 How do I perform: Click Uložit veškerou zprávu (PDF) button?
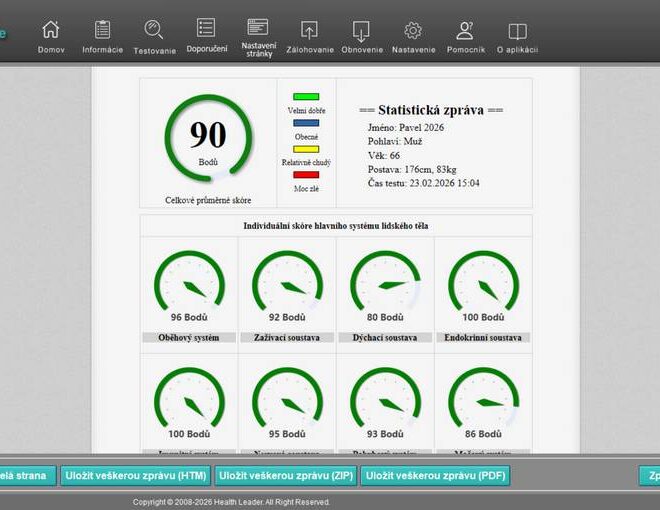pos(435,475)
